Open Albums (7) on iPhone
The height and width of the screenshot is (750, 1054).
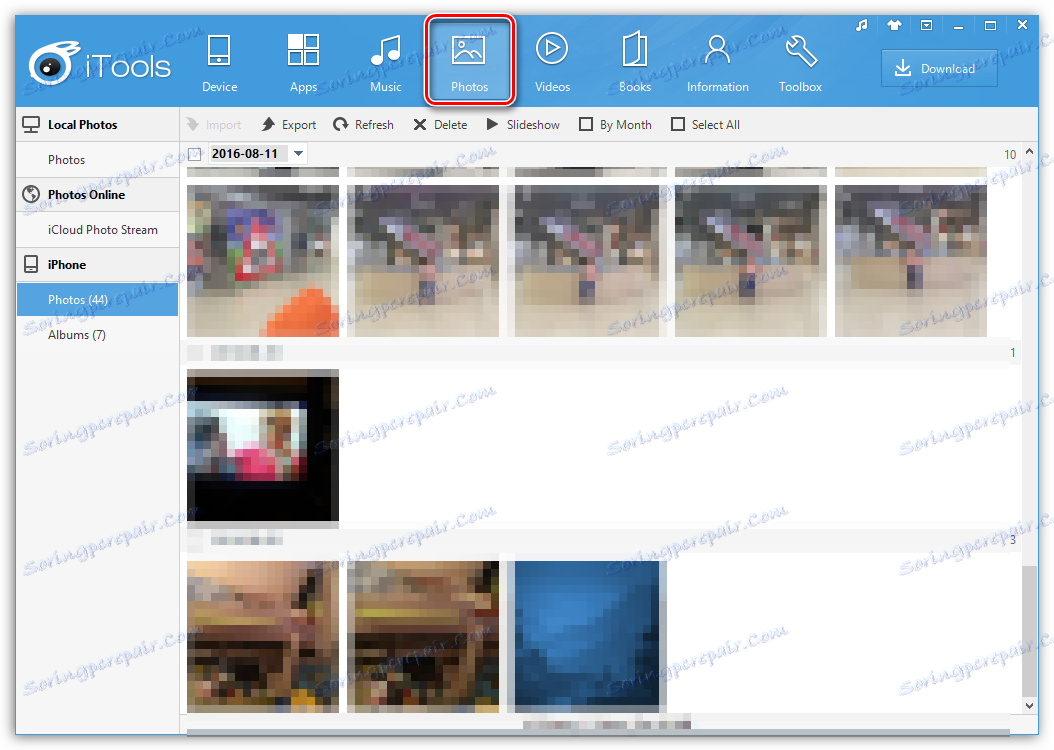pyautogui.click(x=97, y=335)
